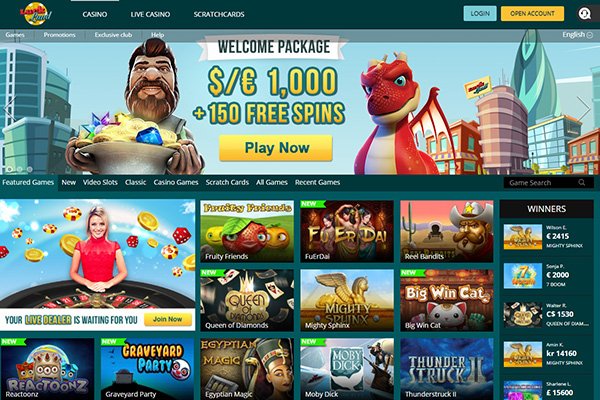Open the live chat support icon
This screenshot has width=600, height=400.
tap(584, 14)
